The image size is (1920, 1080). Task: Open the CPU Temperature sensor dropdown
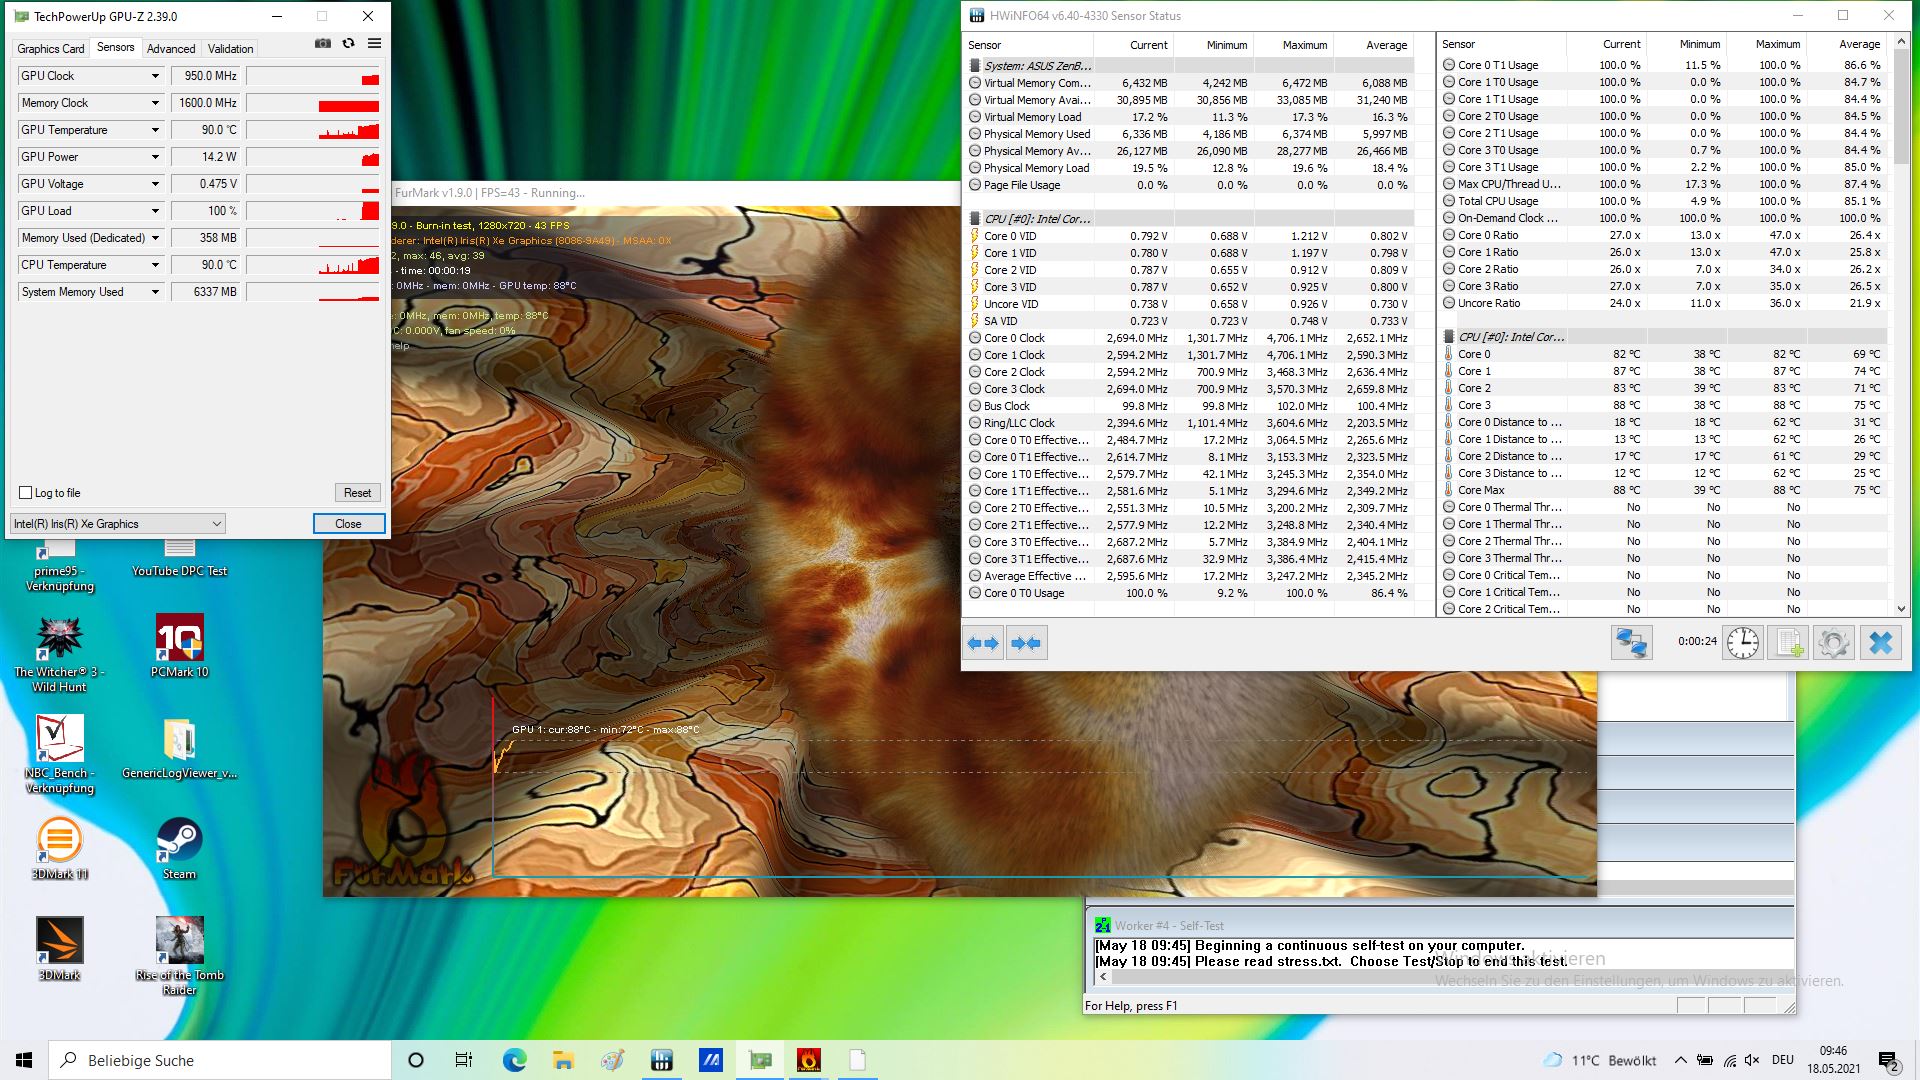(x=155, y=265)
